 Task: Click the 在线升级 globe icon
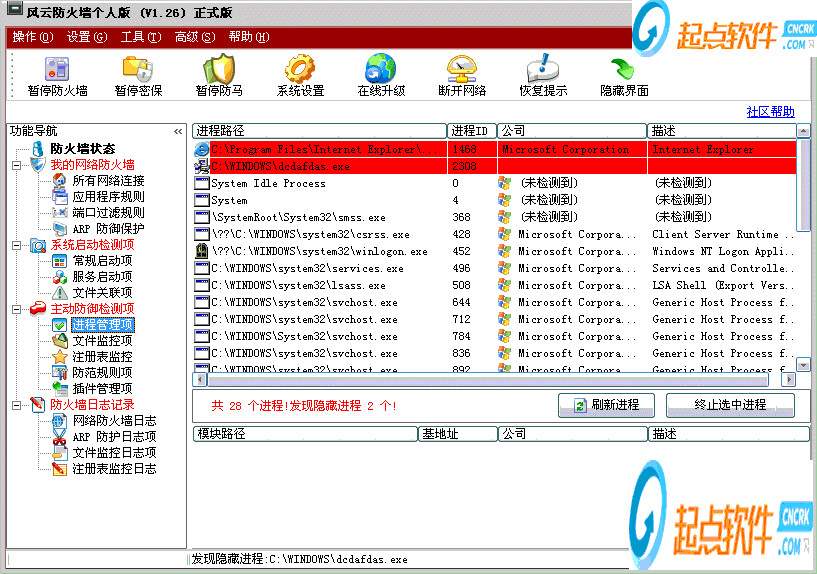click(381, 68)
